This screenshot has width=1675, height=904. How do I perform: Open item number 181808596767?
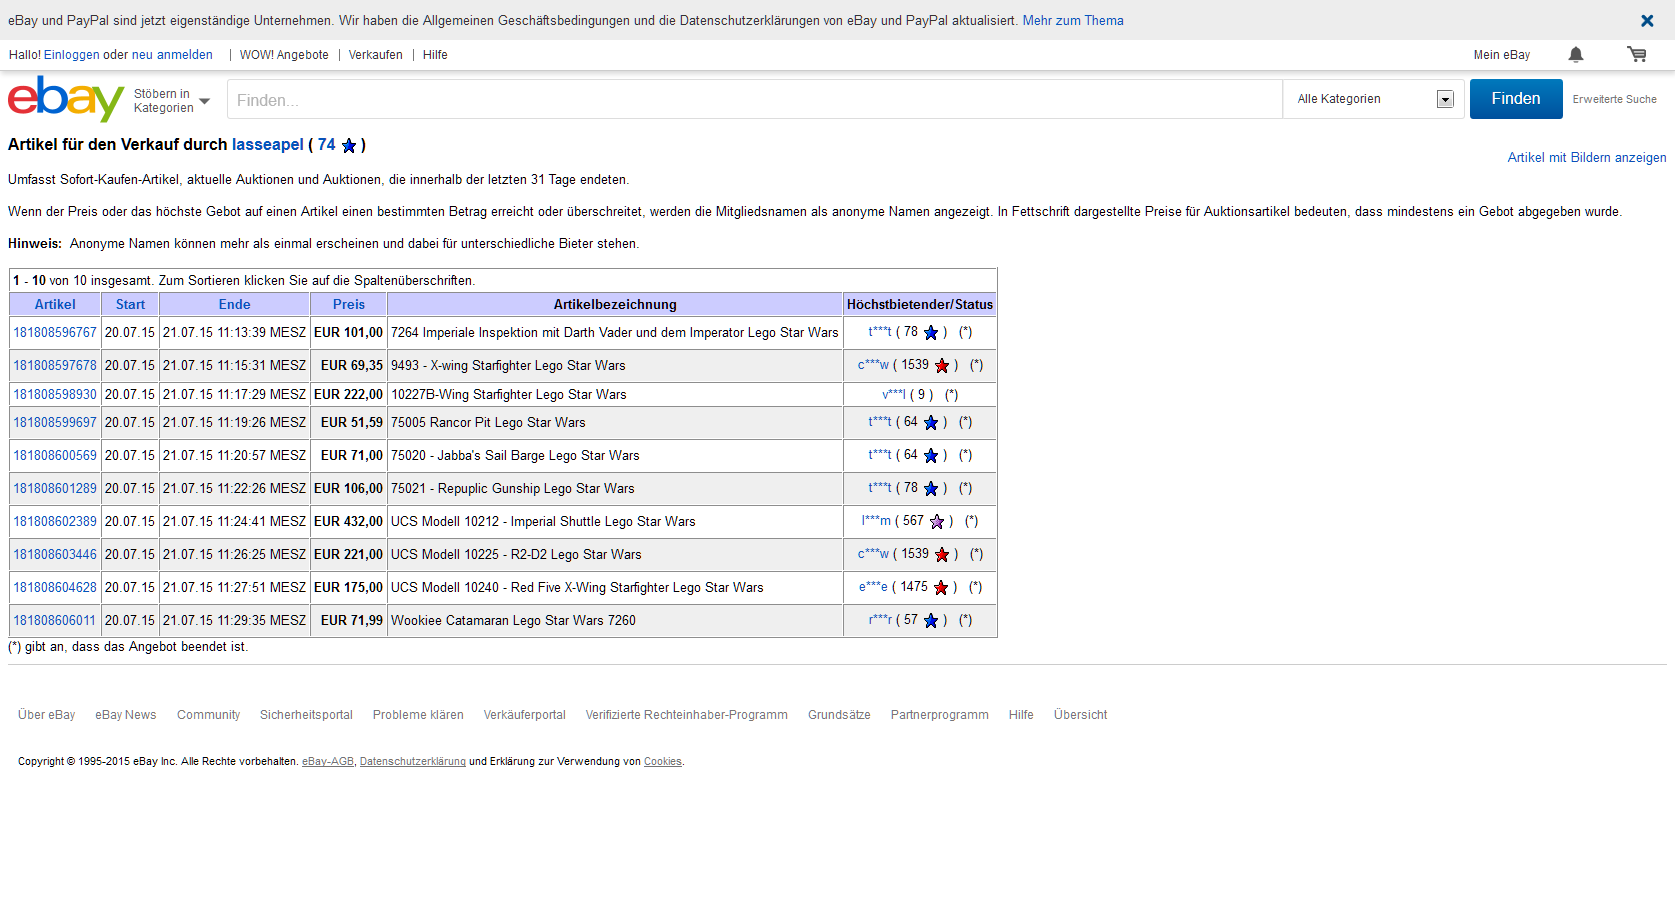tap(55, 333)
